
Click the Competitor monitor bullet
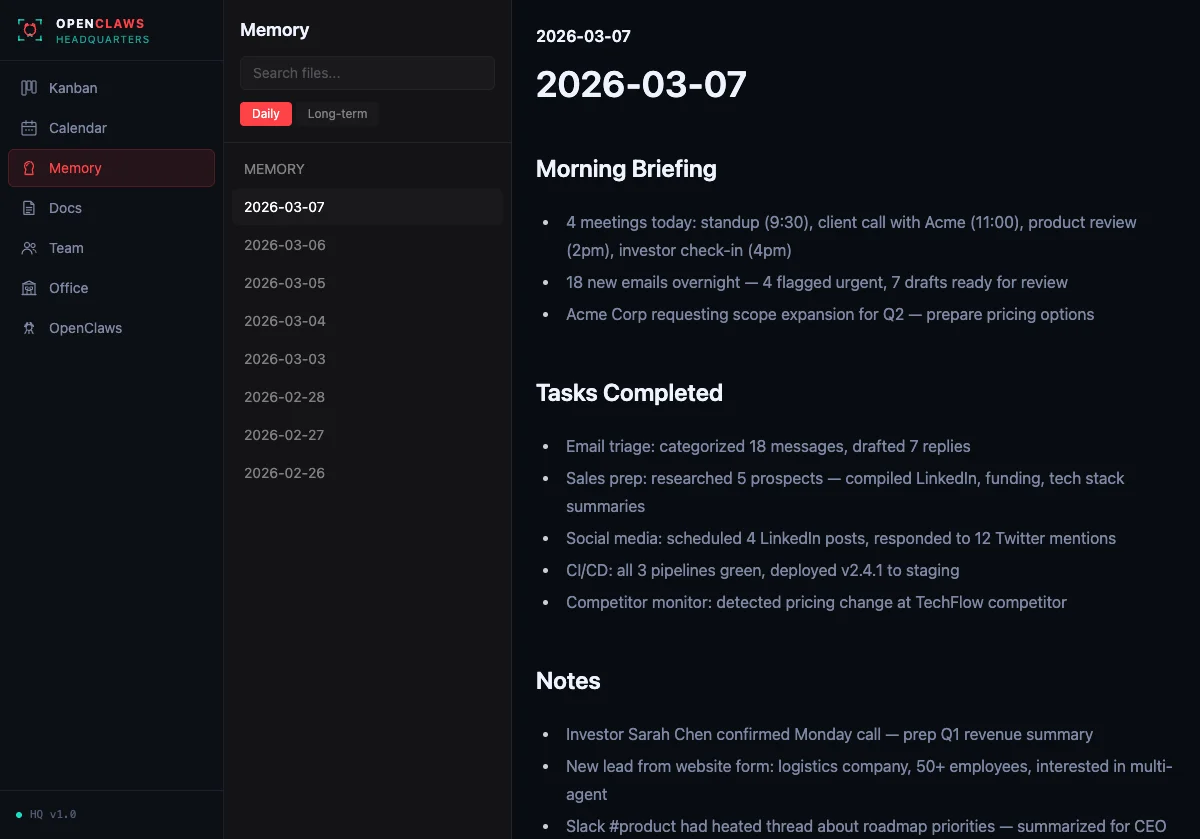[816, 602]
